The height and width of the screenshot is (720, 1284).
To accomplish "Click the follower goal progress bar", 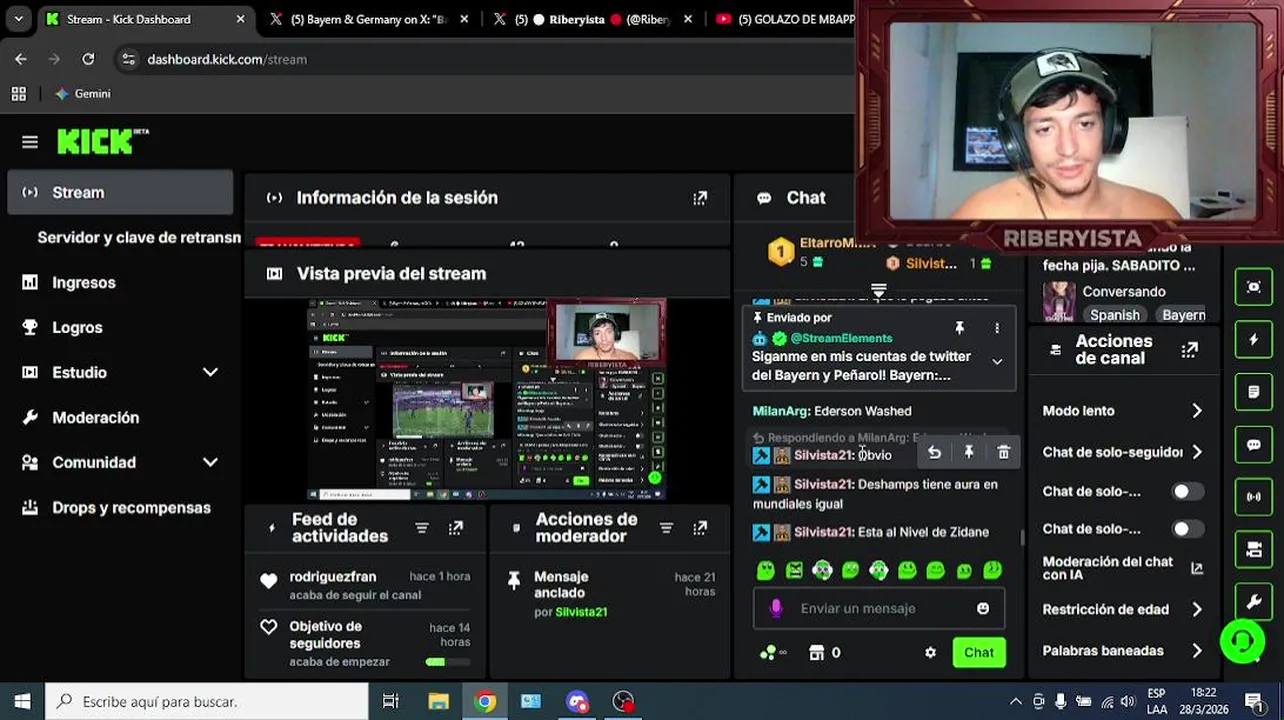I will pos(449,661).
